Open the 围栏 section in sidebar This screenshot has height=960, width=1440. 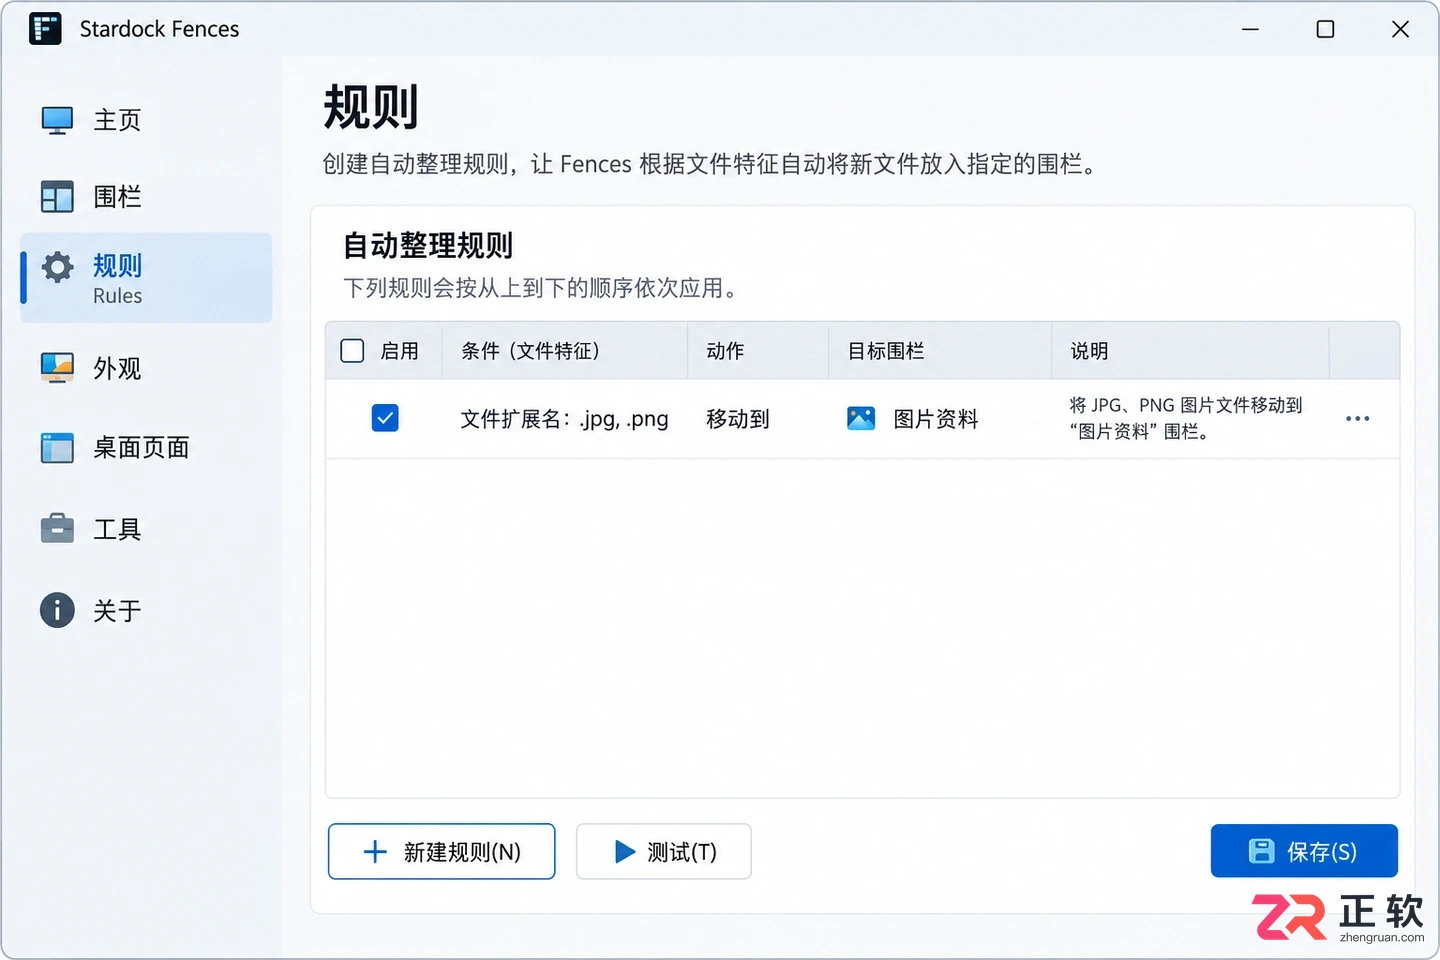coord(146,197)
